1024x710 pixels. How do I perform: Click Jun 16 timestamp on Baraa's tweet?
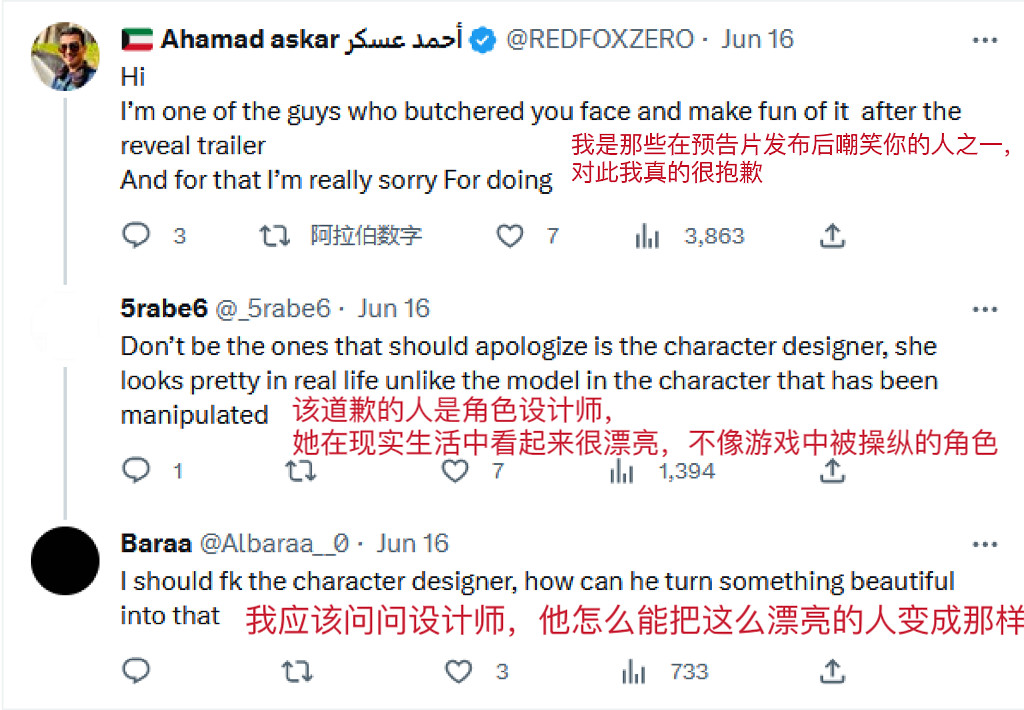(412, 542)
